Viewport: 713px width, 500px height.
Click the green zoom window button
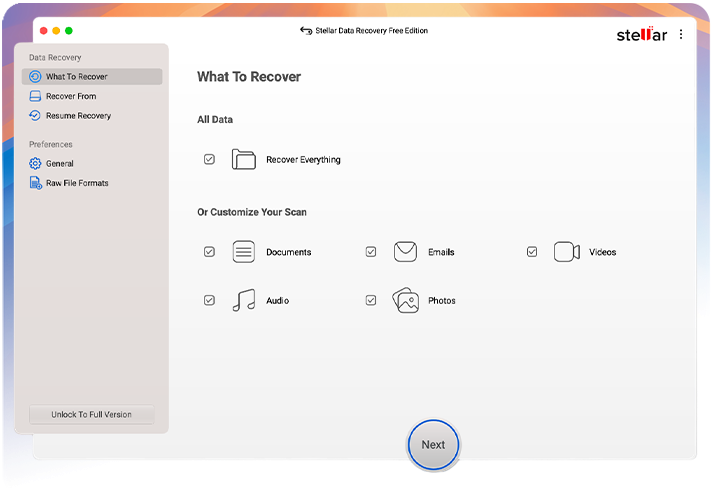pos(69,30)
